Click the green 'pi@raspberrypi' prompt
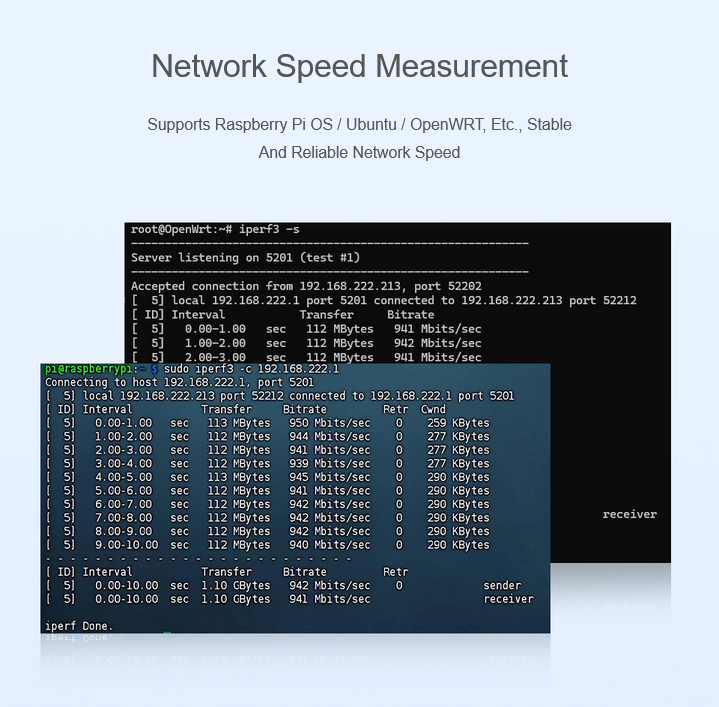This screenshot has width=719, height=707. point(89,369)
